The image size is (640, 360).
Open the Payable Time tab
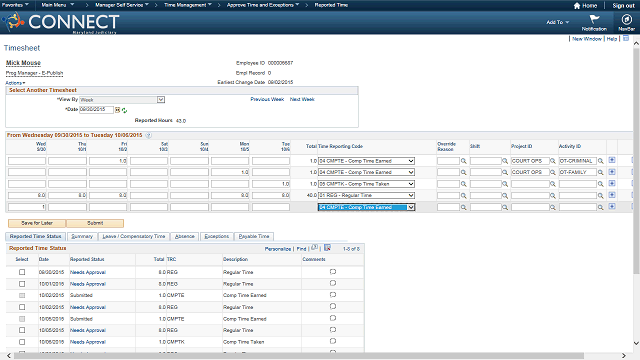254,236
